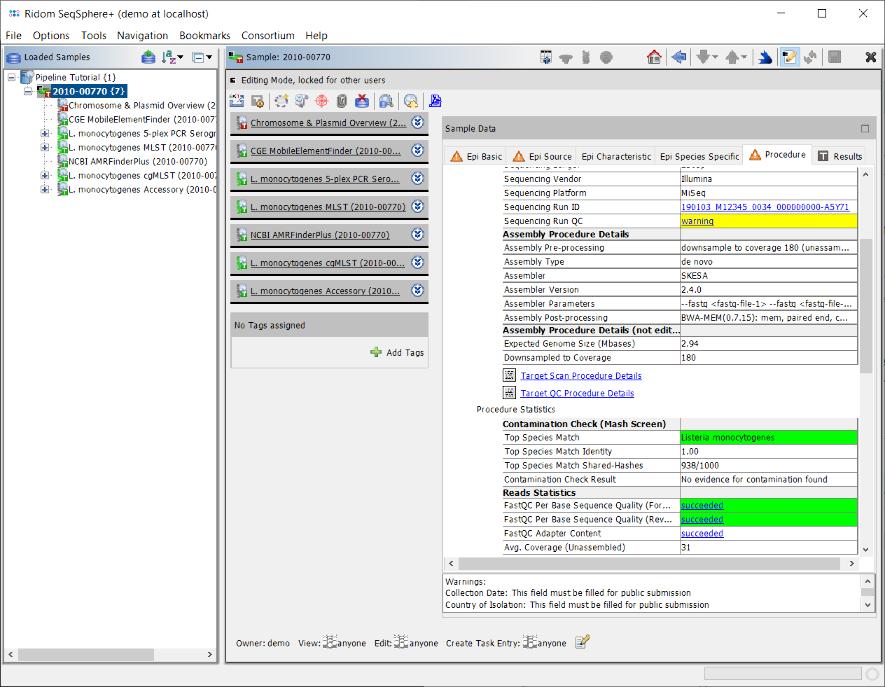Collapse the Pipeline Tutorial tree node

[11, 77]
